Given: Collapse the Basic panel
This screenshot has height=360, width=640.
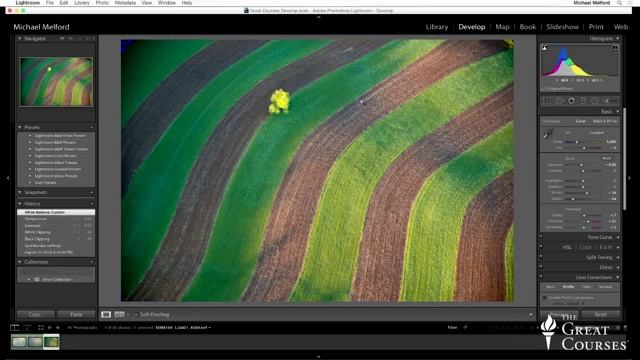Looking at the screenshot, I should [618, 111].
